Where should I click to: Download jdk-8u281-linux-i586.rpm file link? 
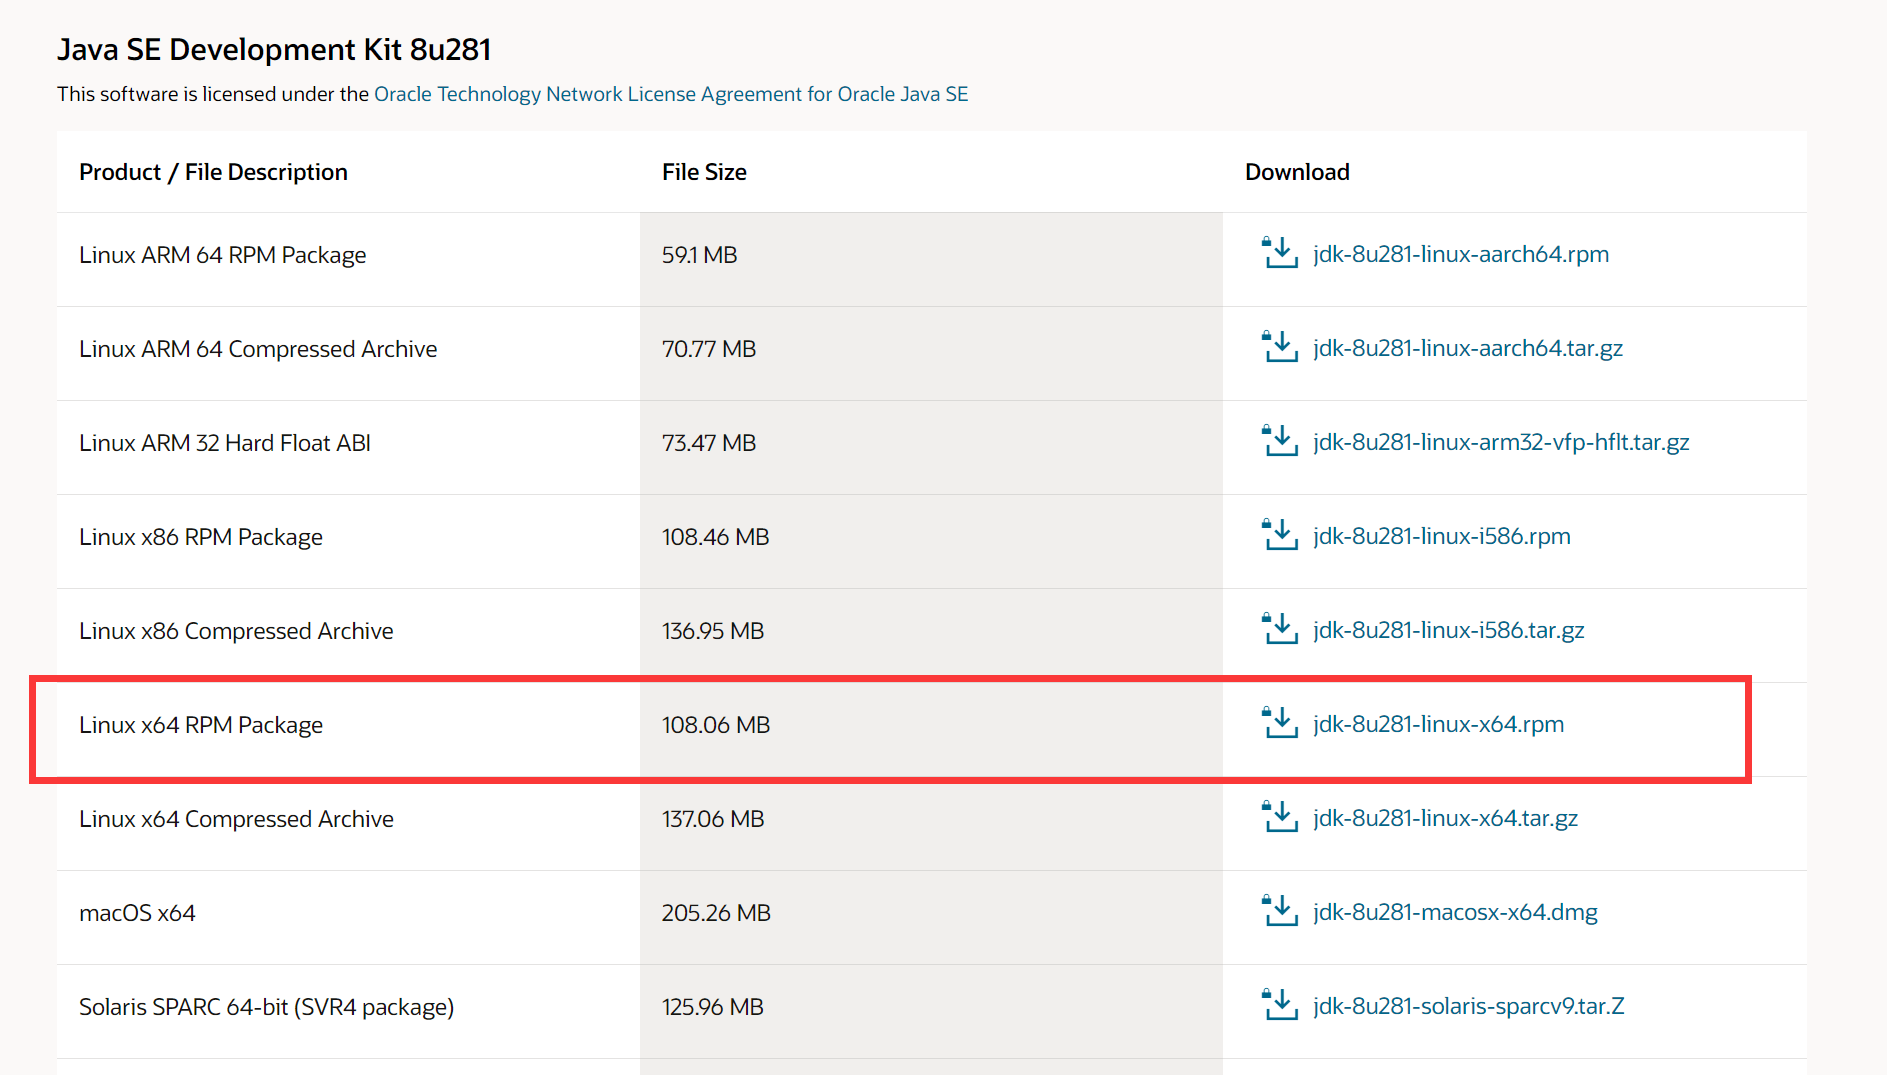point(1442,536)
